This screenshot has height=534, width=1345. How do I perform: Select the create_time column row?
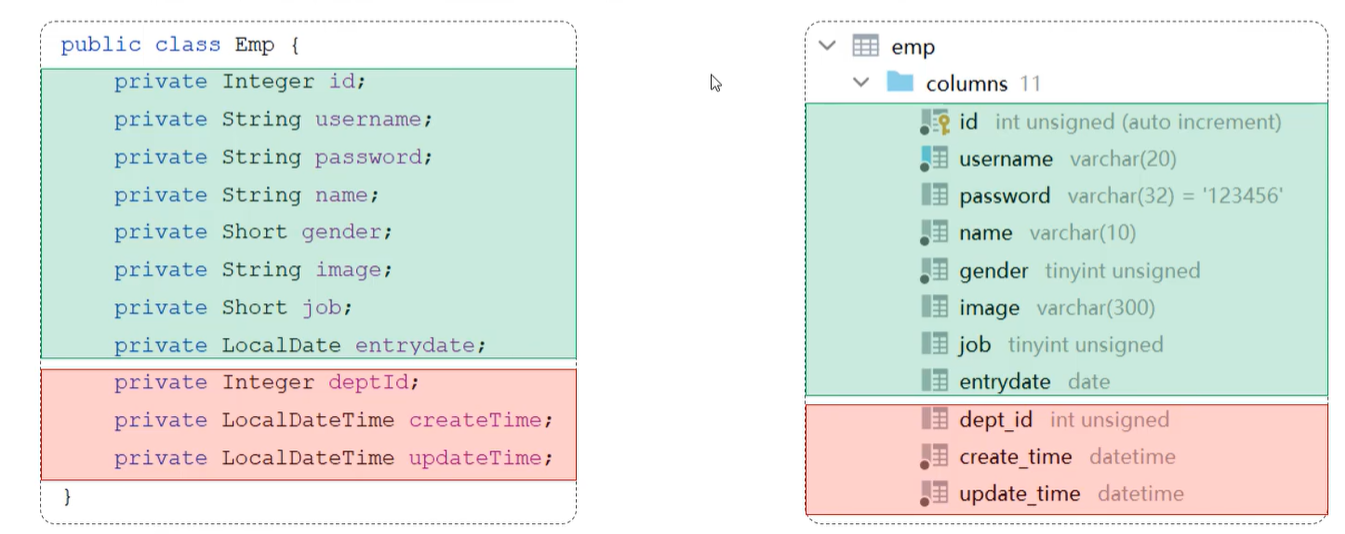pyautogui.click(x=1015, y=457)
